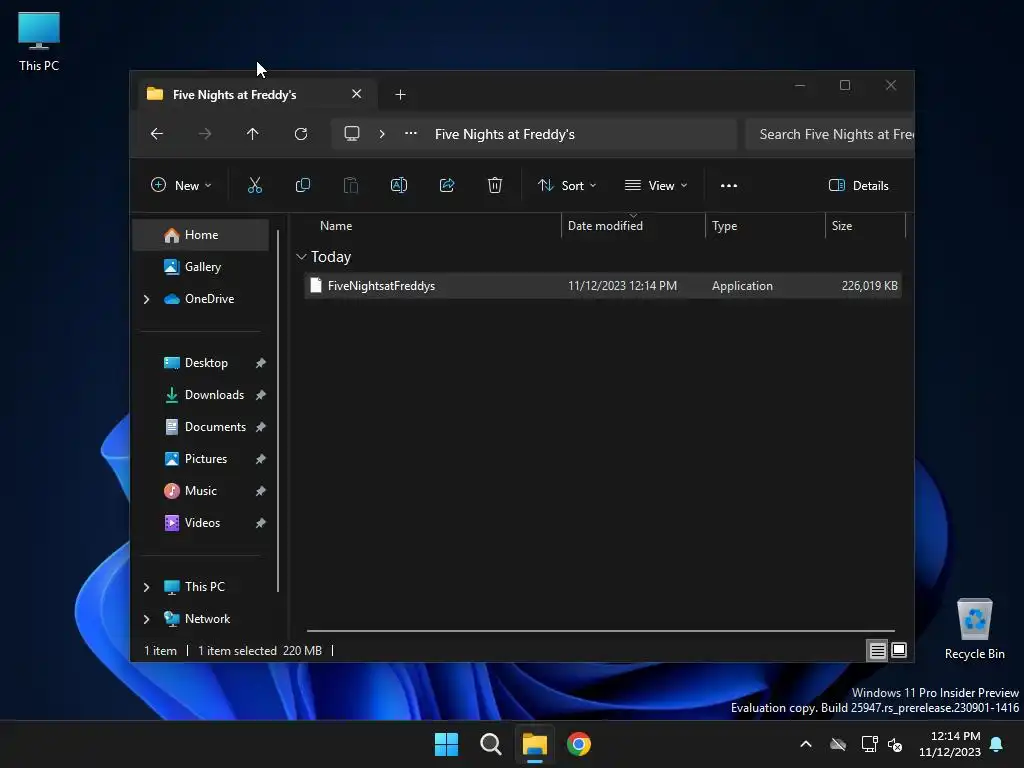1024x768 pixels.
Task: Click the taskbar clock and date
Action: click(x=950, y=744)
